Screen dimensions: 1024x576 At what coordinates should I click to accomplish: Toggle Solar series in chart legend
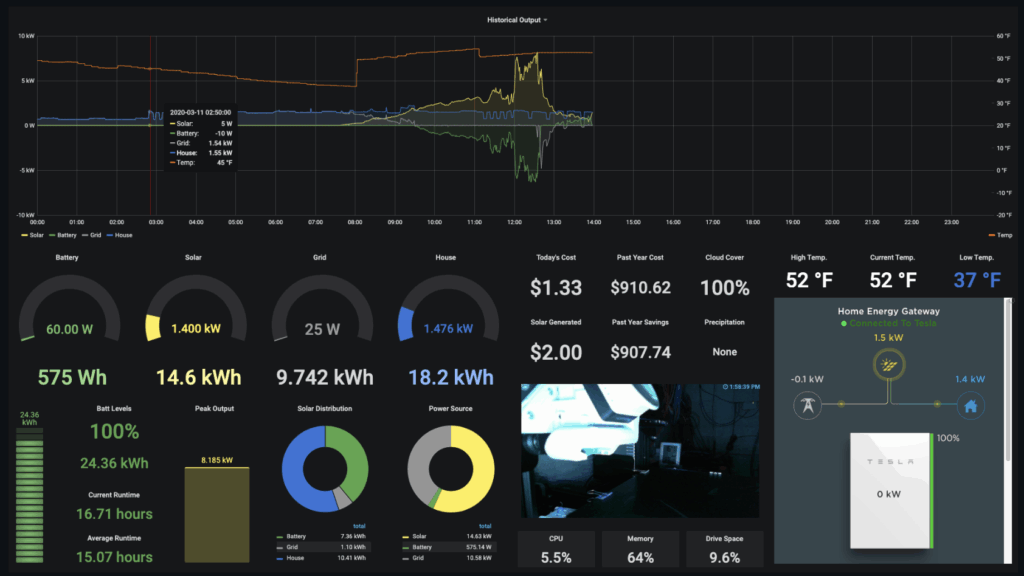(x=32, y=235)
